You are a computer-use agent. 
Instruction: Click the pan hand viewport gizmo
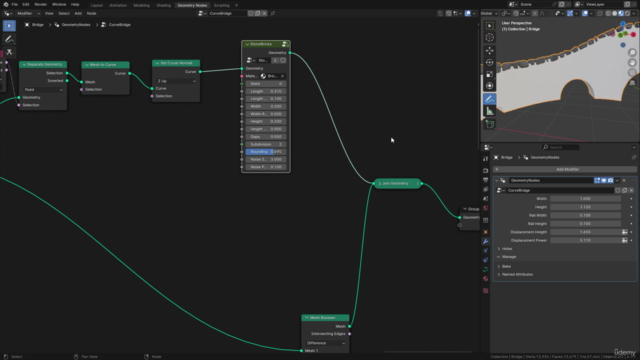632,62
